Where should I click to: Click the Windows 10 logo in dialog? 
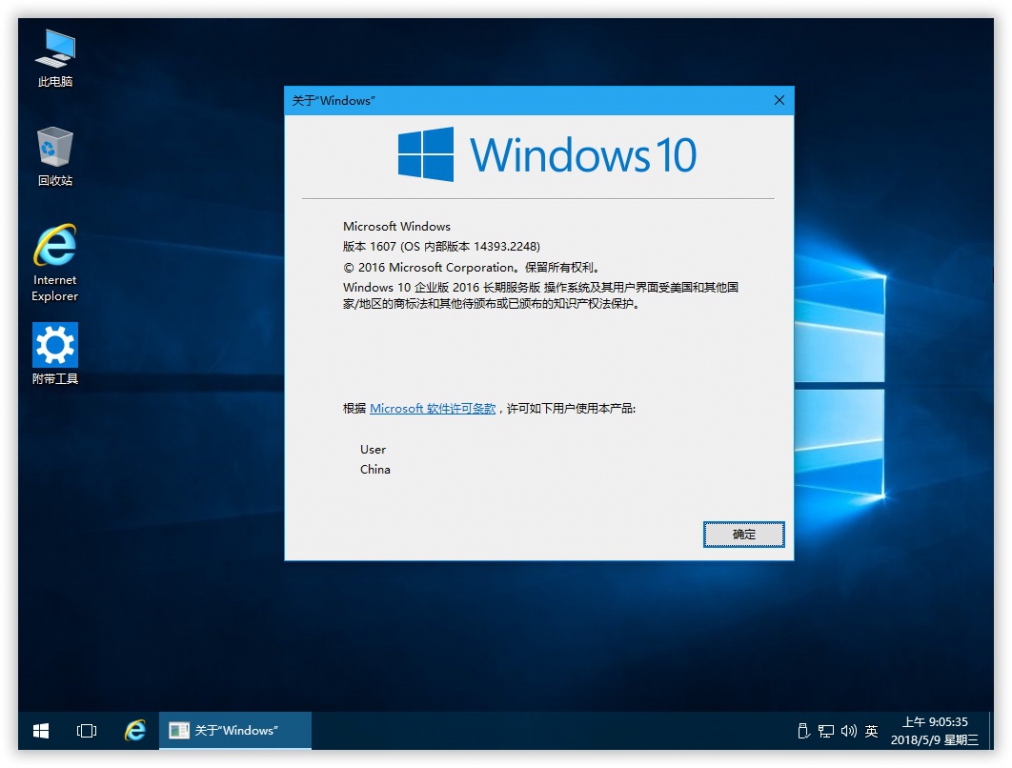click(547, 154)
